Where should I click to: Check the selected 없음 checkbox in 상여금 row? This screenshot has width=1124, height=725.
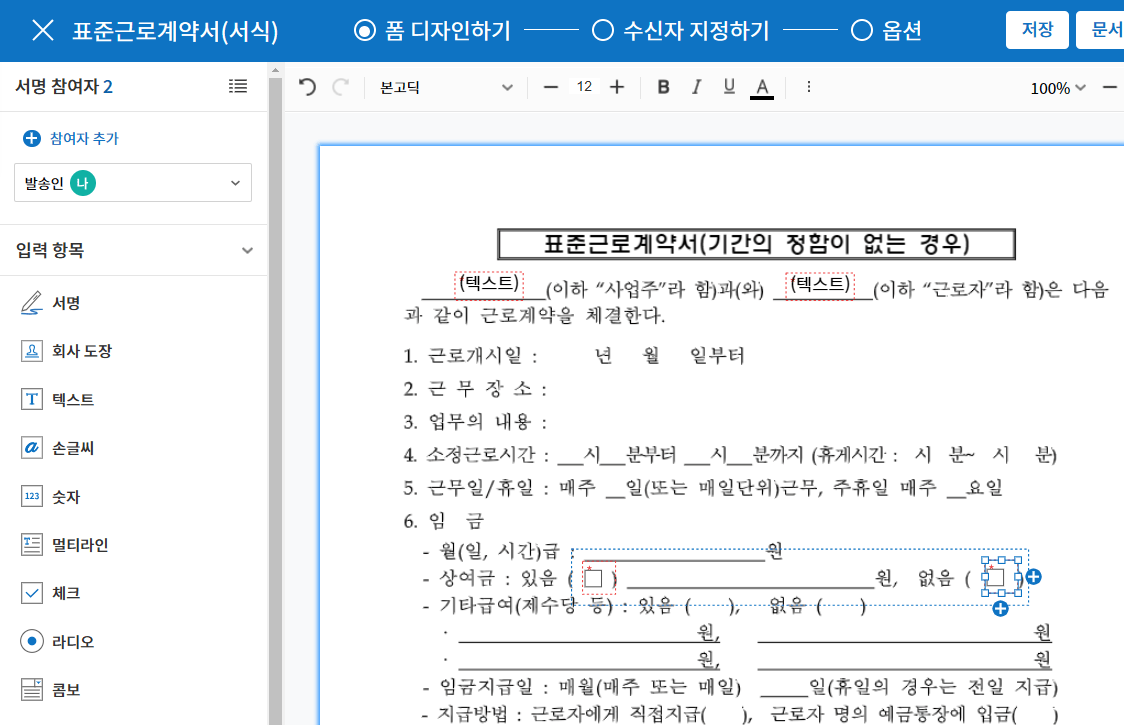pos(996,577)
